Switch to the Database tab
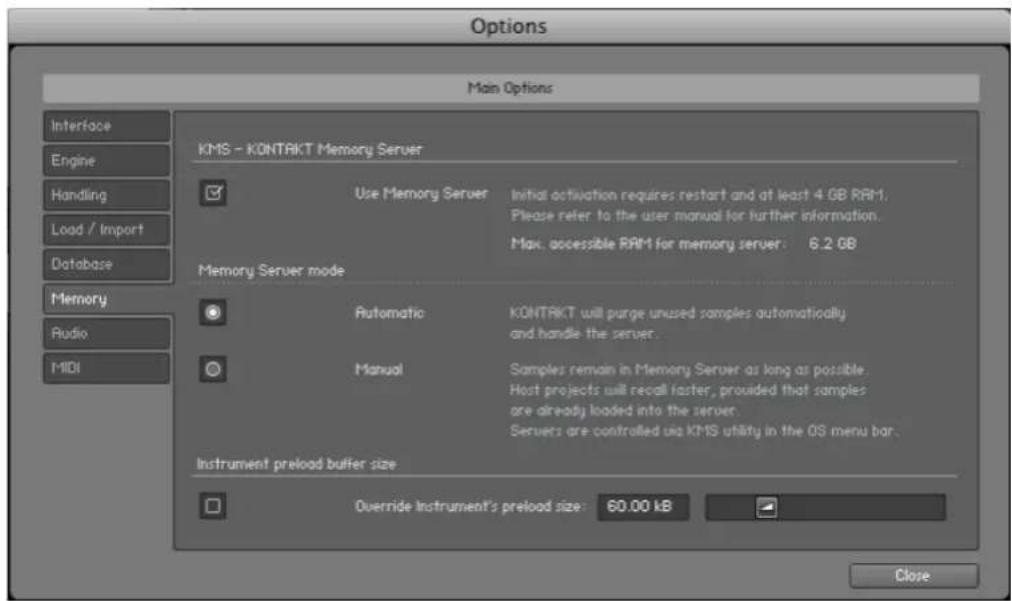Image resolution: width=1012 pixels, height=601 pixels. point(106,265)
